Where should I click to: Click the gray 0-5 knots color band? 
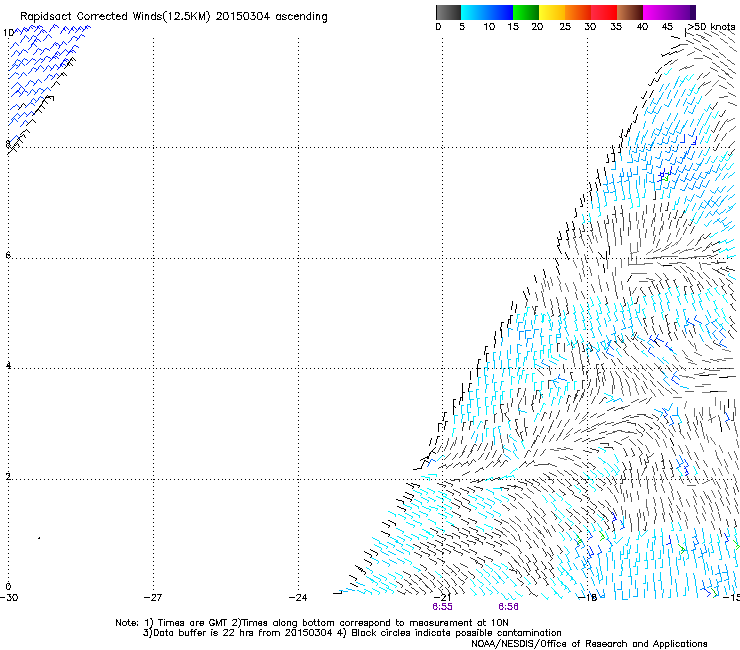[448, 12]
